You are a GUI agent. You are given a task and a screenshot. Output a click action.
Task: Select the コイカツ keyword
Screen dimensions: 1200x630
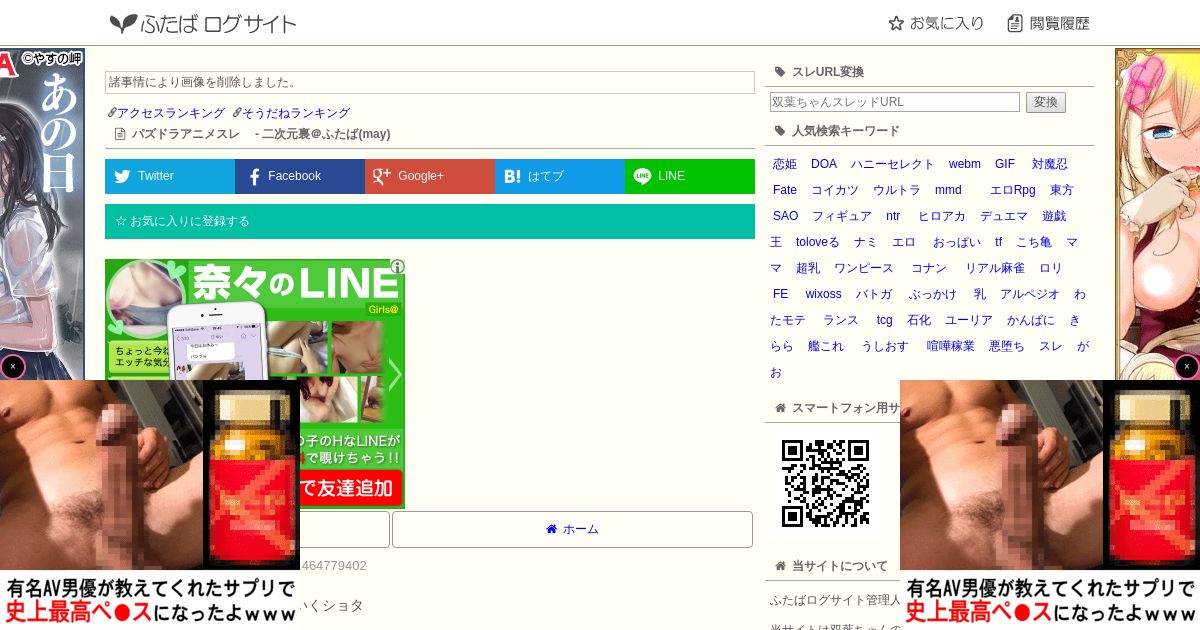point(835,190)
